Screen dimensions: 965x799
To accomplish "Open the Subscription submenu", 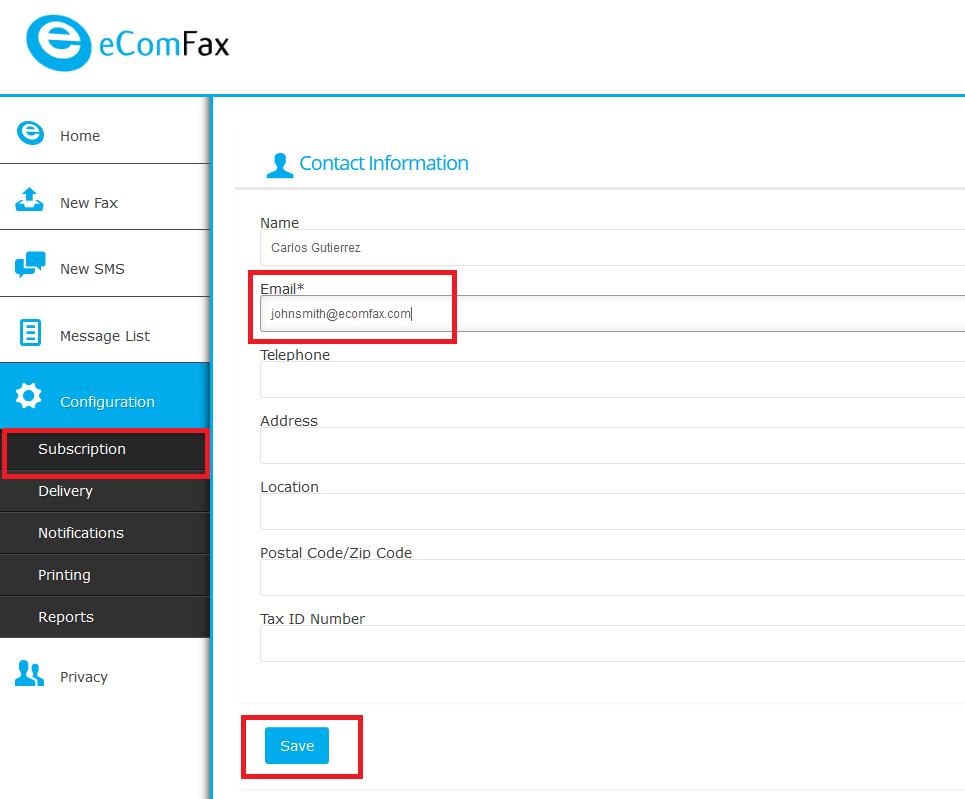I will click(105, 449).
